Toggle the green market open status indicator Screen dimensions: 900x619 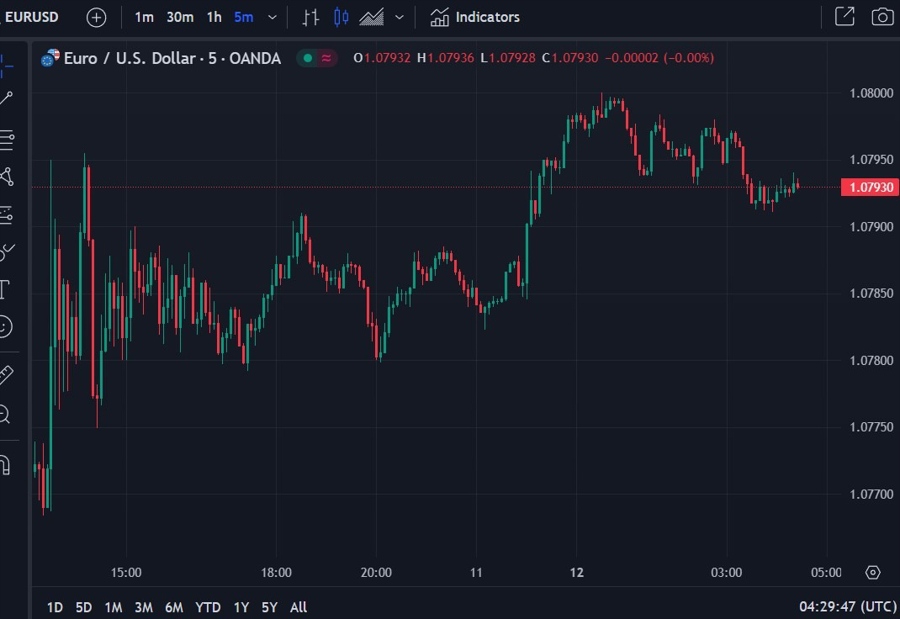coord(308,58)
